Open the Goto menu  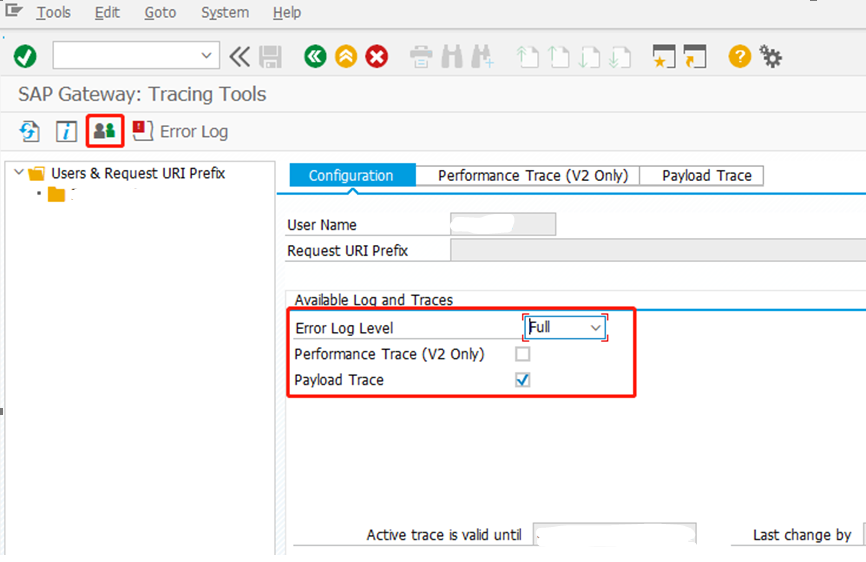(x=160, y=12)
